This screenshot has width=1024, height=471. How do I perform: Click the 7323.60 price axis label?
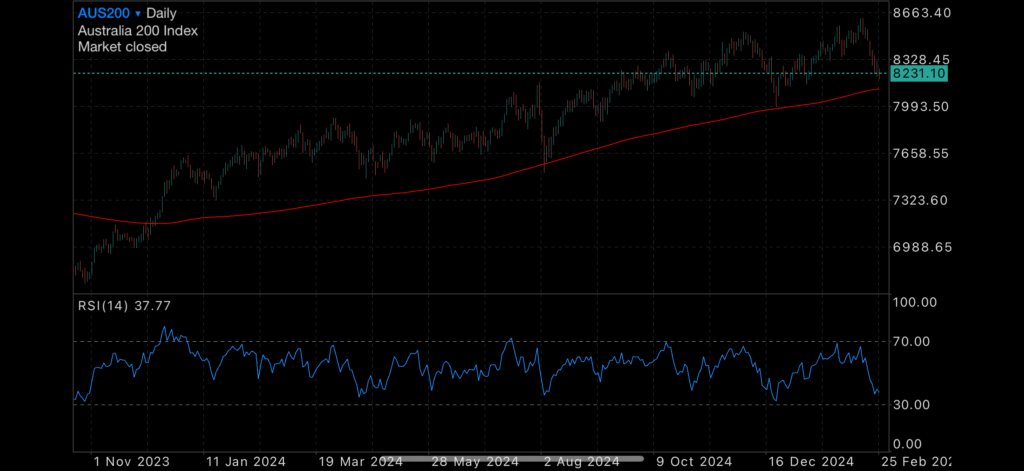click(x=920, y=200)
